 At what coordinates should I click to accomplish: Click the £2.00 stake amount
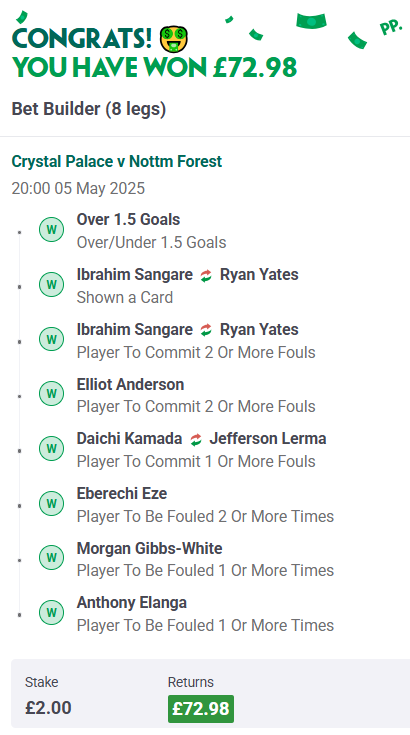pyautogui.click(x=48, y=707)
